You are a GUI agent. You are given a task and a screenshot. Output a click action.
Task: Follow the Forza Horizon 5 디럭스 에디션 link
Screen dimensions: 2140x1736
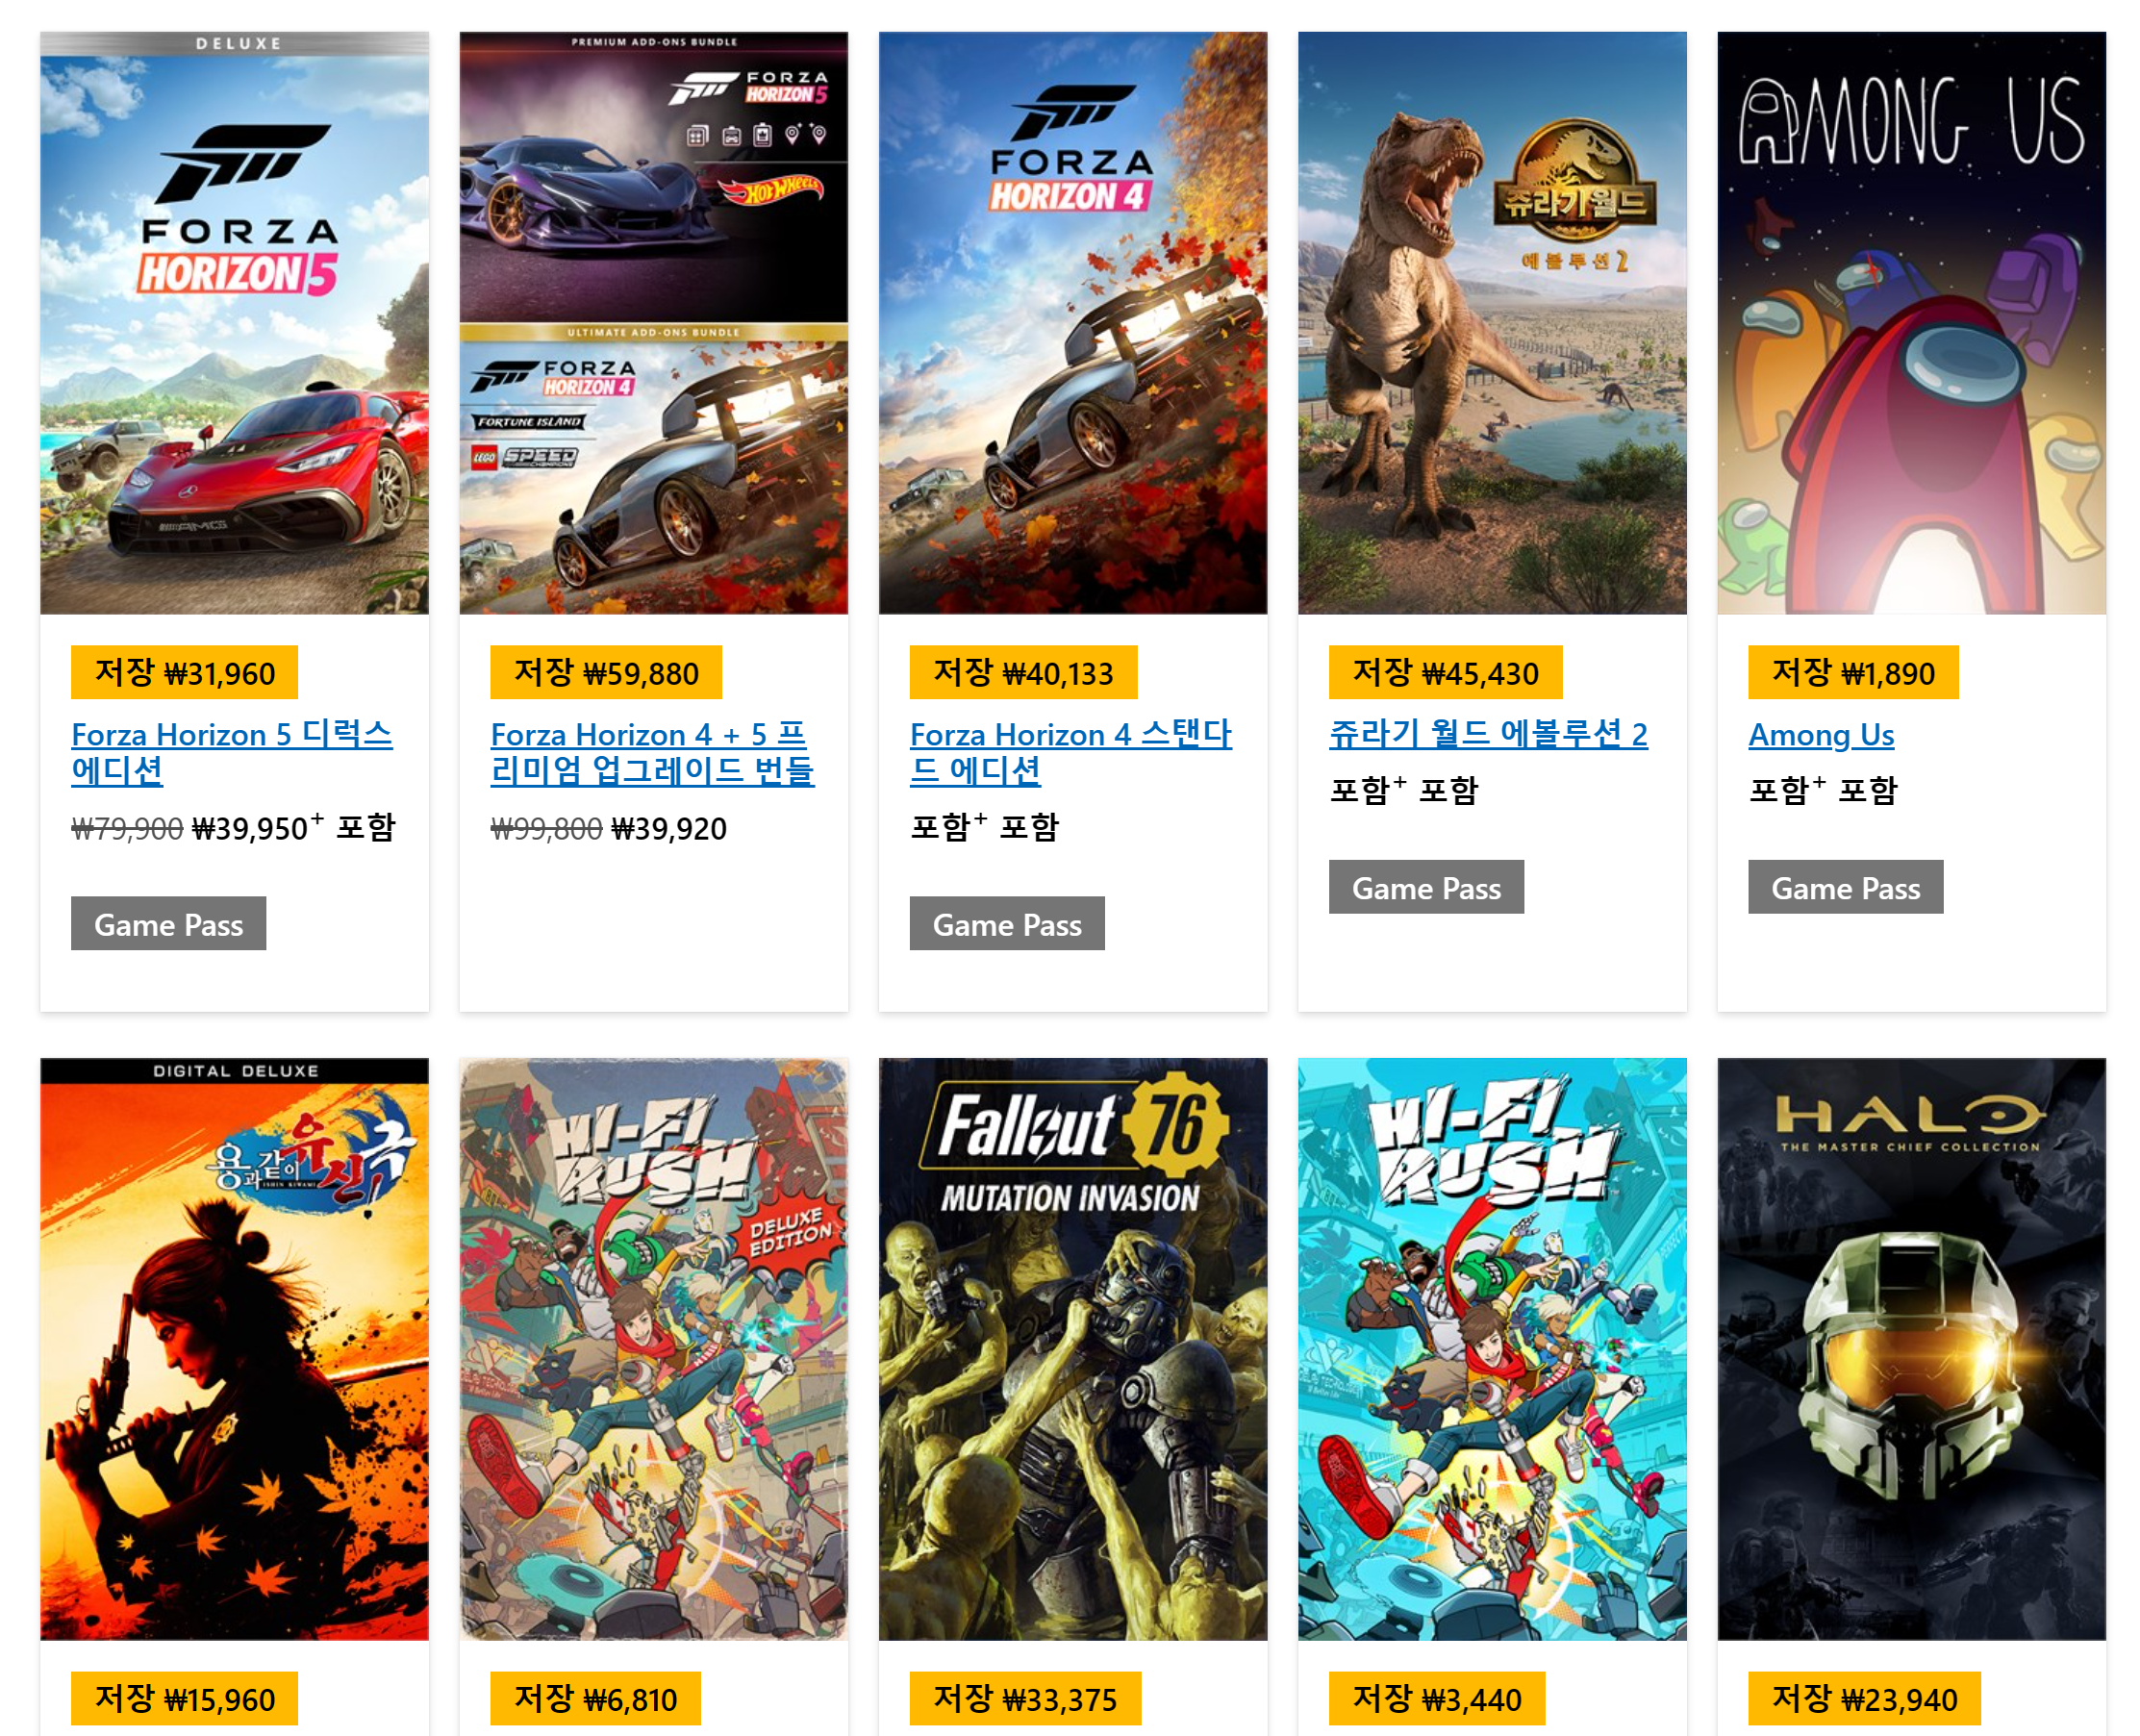(232, 752)
